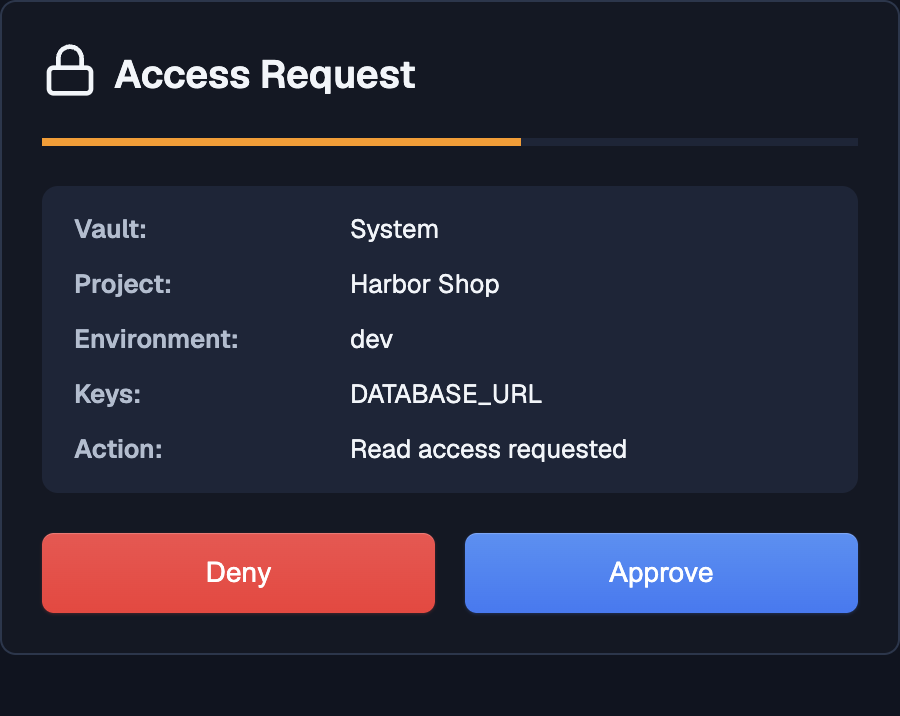Click the 'Vault:' label
Image resolution: width=900 pixels, height=716 pixels.
coord(110,229)
